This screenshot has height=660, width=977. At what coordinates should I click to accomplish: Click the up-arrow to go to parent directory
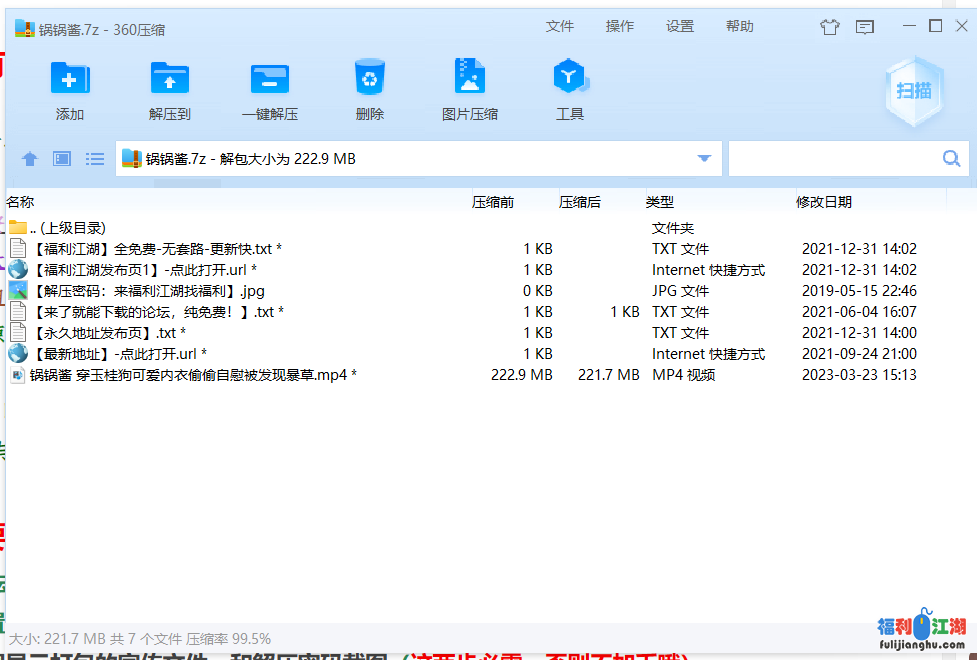pos(29,158)
